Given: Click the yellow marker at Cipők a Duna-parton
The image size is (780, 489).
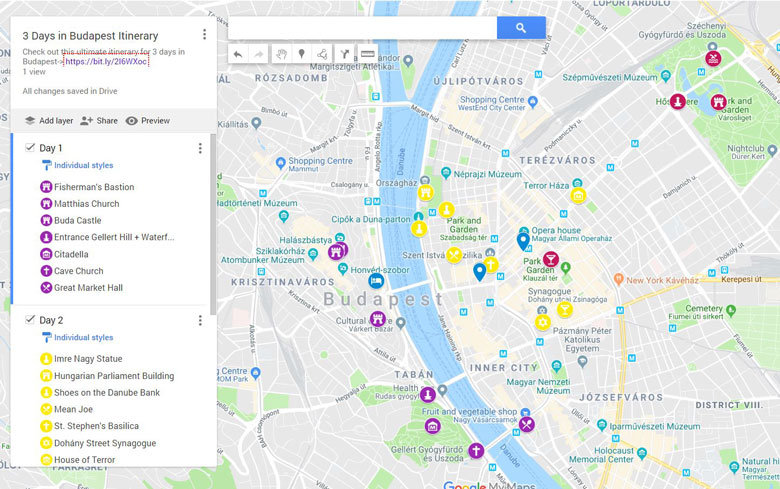Looking at the screenshot, I should pyautogui.click(x=419, y=229).
